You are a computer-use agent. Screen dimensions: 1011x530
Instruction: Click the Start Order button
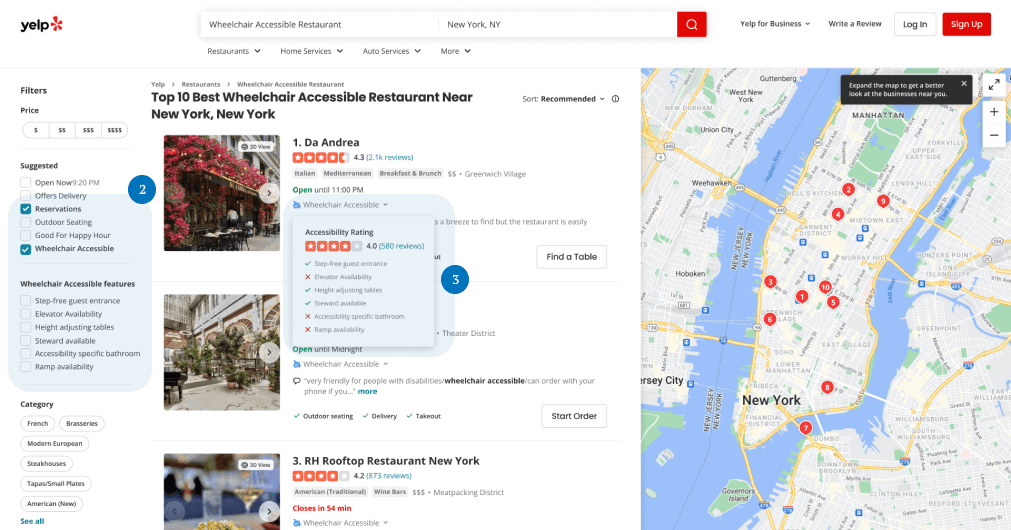point(574,416)
